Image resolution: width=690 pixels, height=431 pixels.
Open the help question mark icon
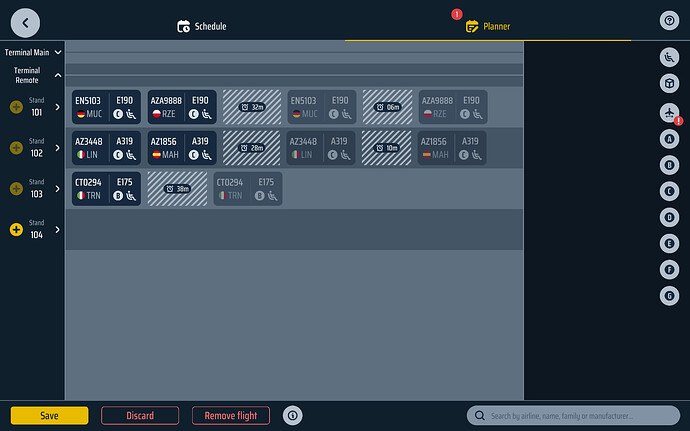tap(669, 21)
